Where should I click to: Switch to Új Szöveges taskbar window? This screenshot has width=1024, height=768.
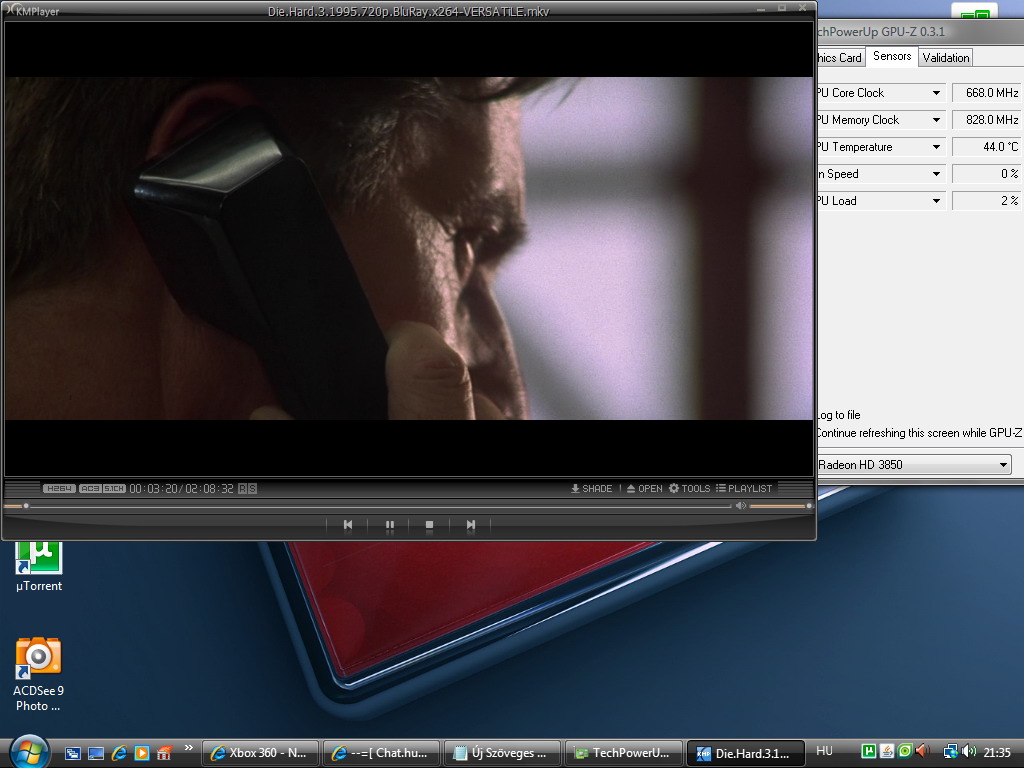pos(502,753)
